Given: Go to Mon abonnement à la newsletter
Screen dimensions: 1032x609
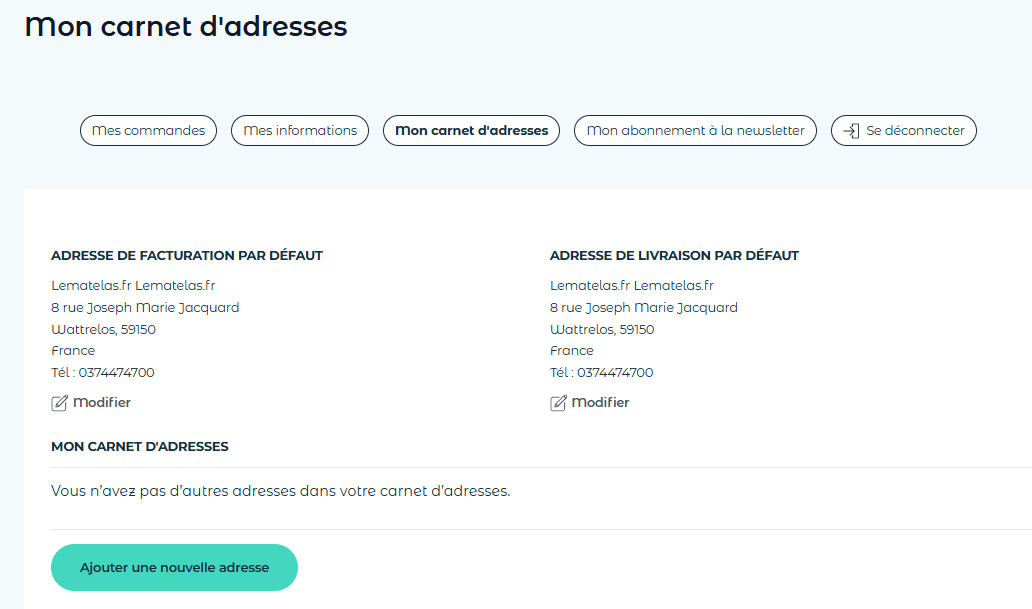Looking at the screenshot, I should tap(695, 131).
